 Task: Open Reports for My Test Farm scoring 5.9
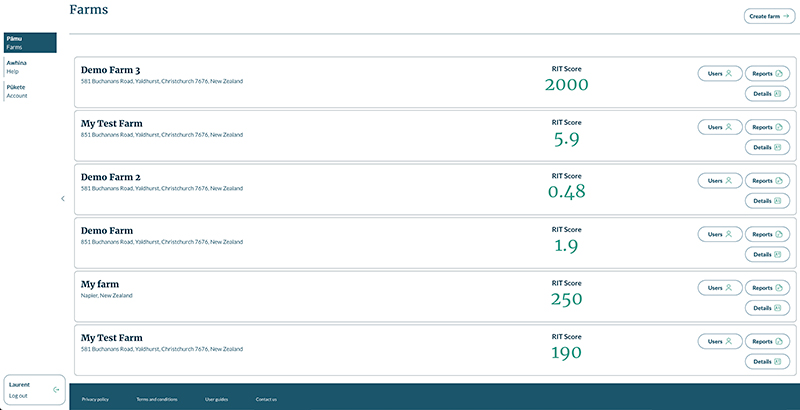(x=767, y=127)
